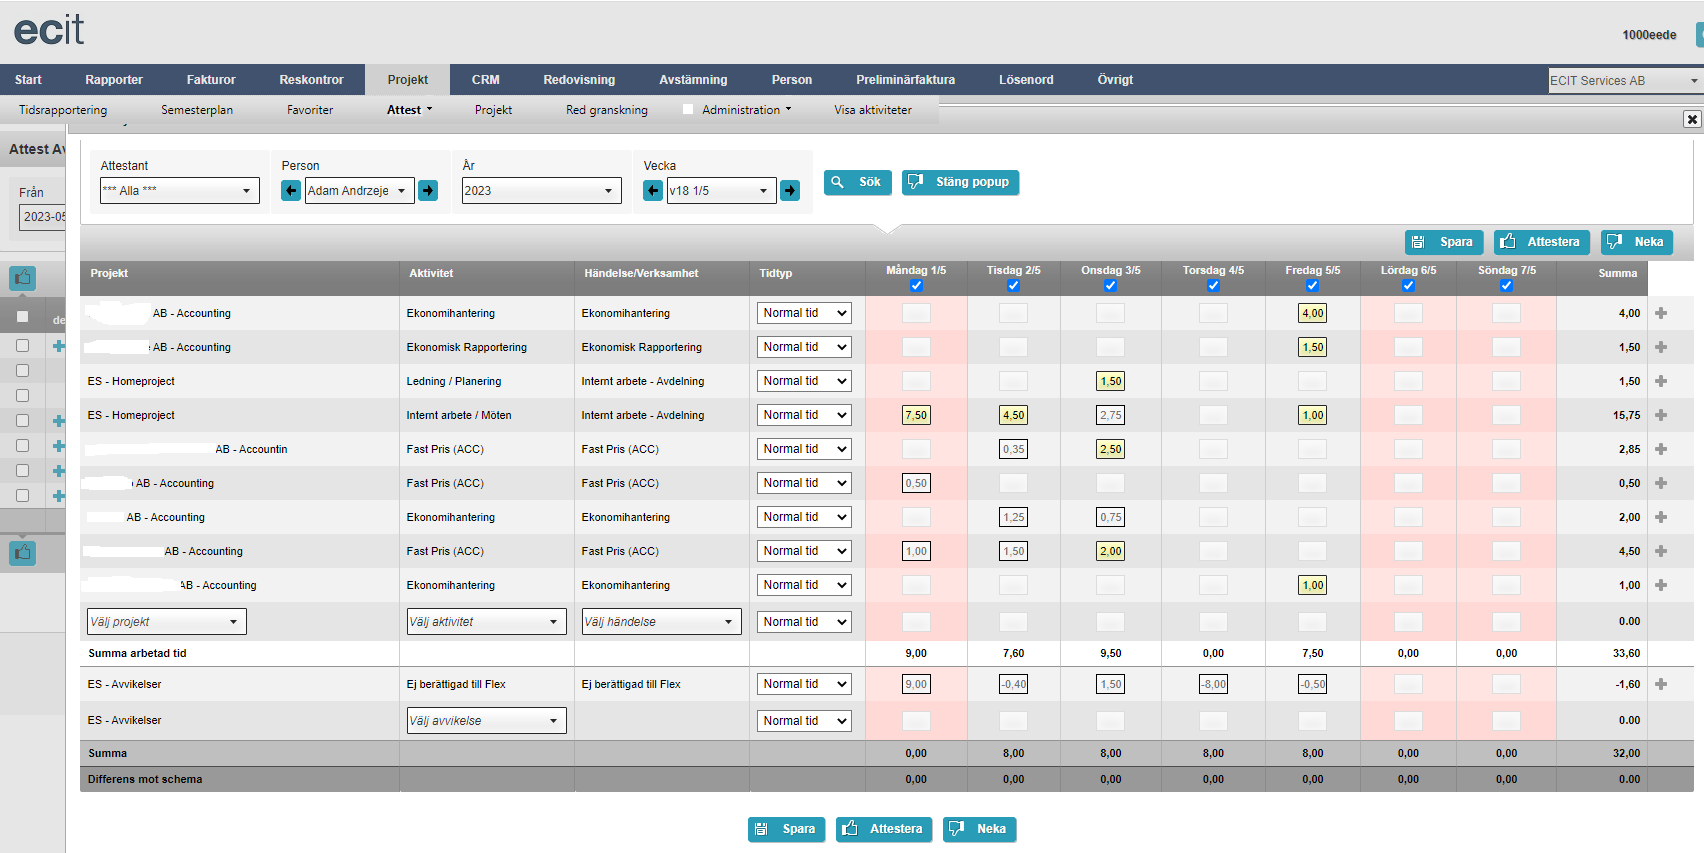Open Tidtyp dropdown for Ledning / Planering row

click(804, 381)
